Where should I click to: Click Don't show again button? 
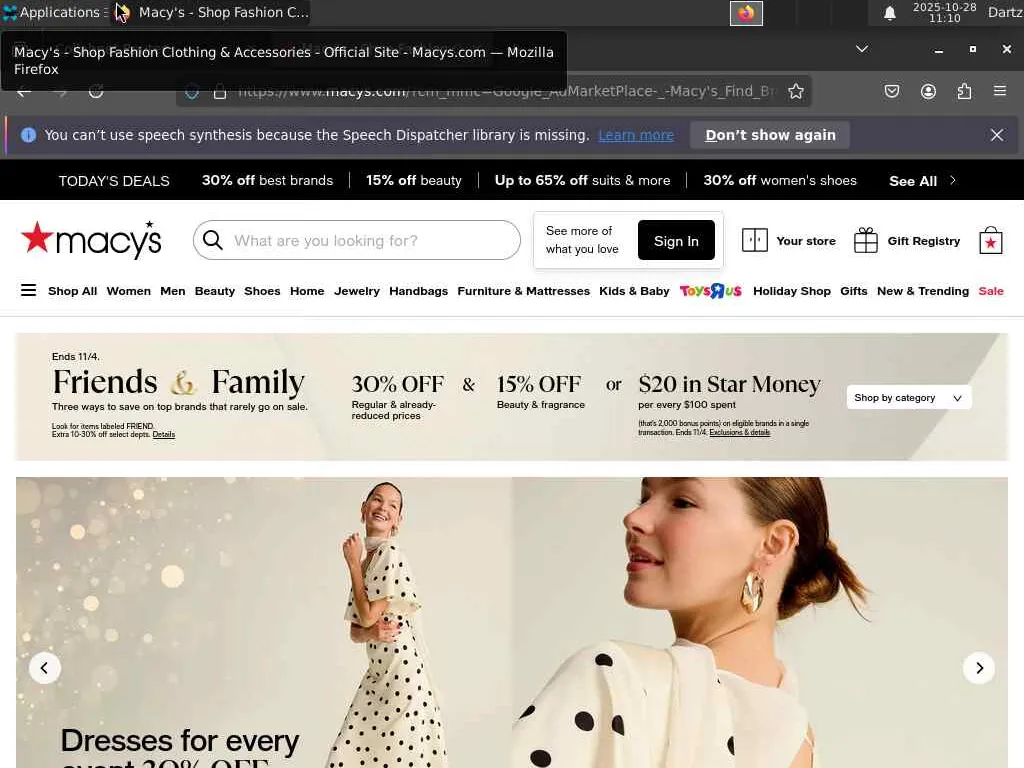[770, 135]
